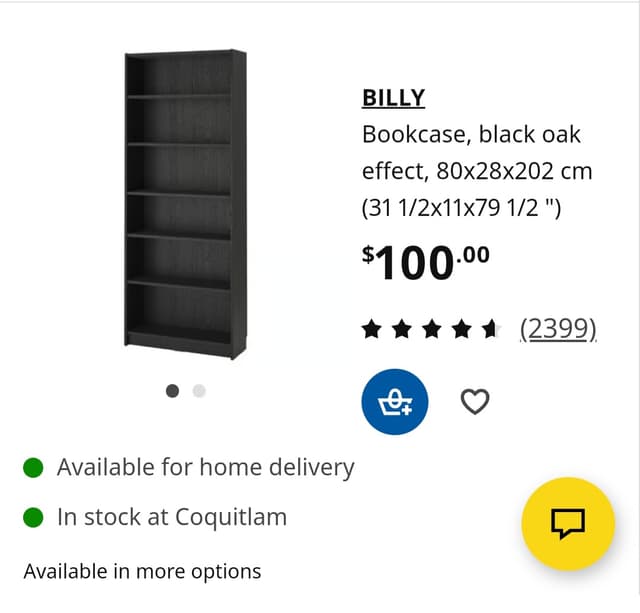This screenshot has height=613, width=640.
Task: Click the green dot beside Coquitlam stock status
Action: pos(33,517)
